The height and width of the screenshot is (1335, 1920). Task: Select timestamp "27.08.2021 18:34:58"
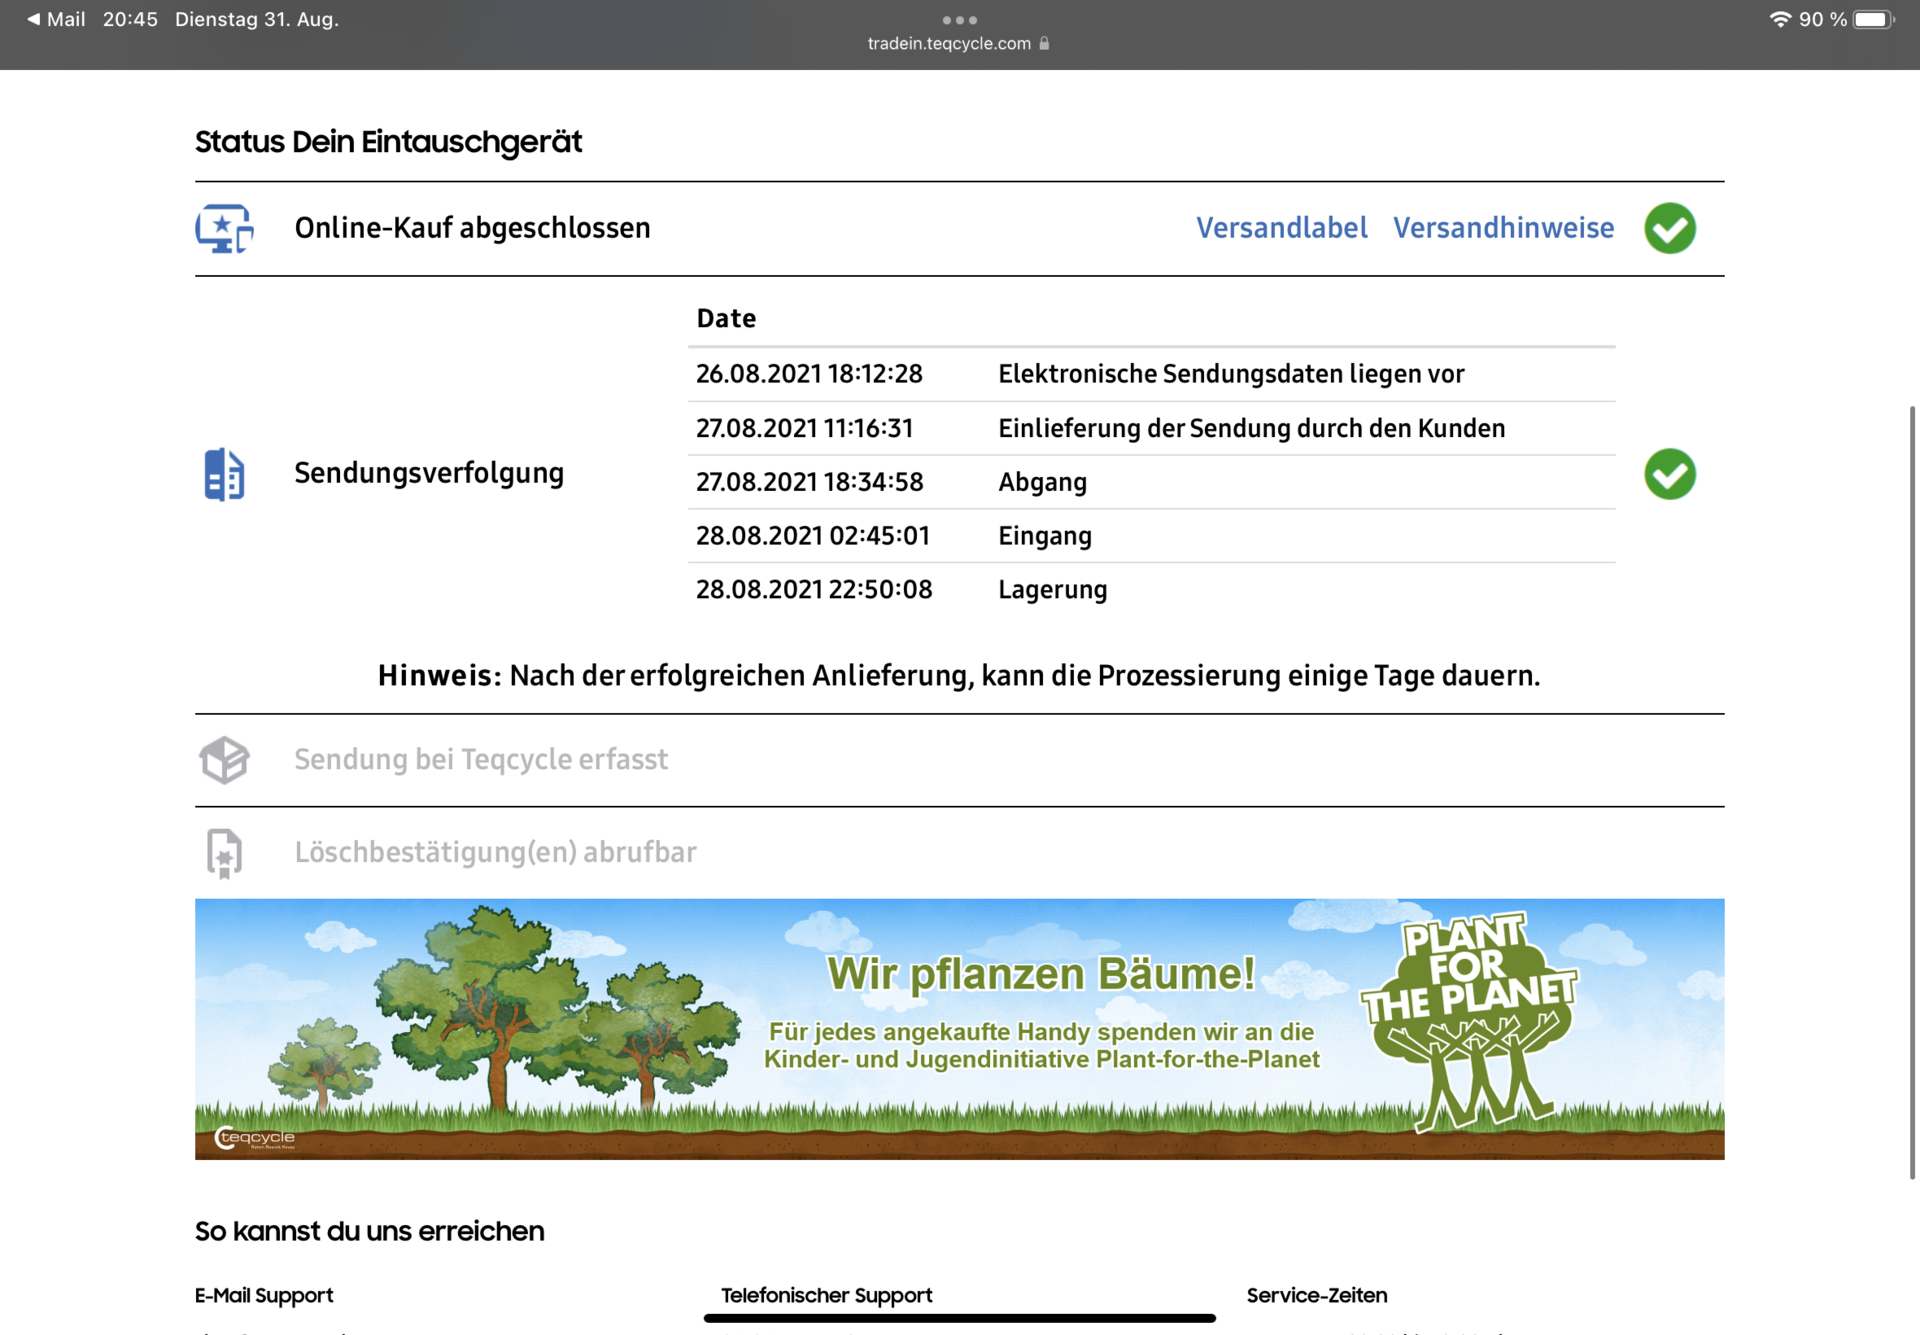(809, 482)
